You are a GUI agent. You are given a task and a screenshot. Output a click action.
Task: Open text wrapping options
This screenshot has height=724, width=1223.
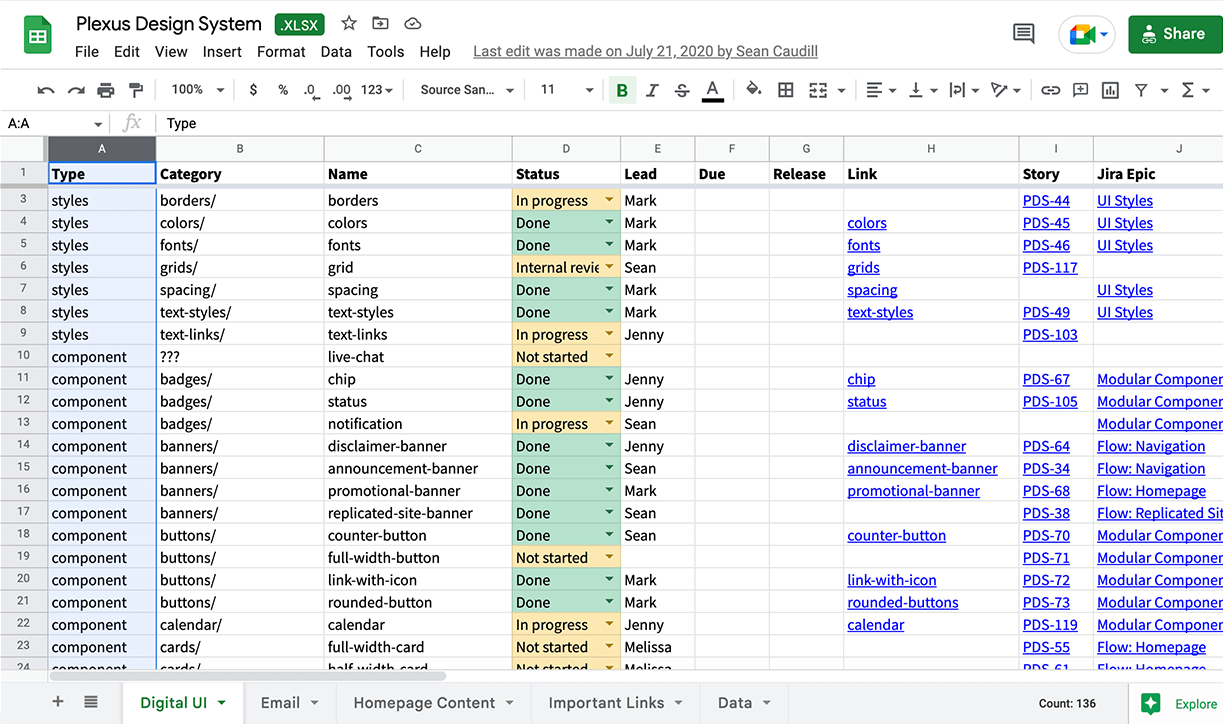point(963,90)
